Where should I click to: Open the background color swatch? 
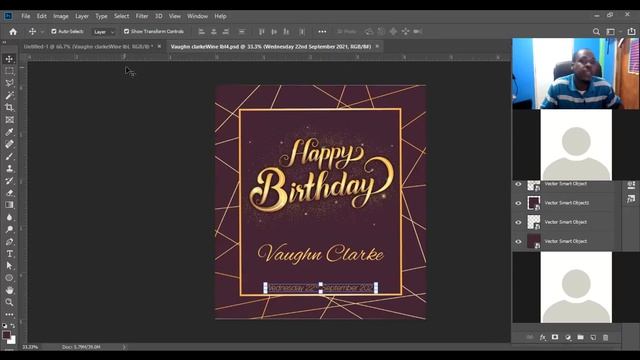(x=12, y=340)
